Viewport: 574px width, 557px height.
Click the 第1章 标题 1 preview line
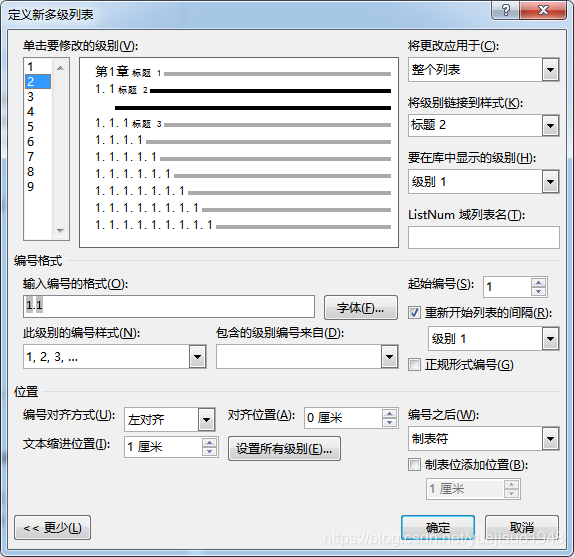243,72
